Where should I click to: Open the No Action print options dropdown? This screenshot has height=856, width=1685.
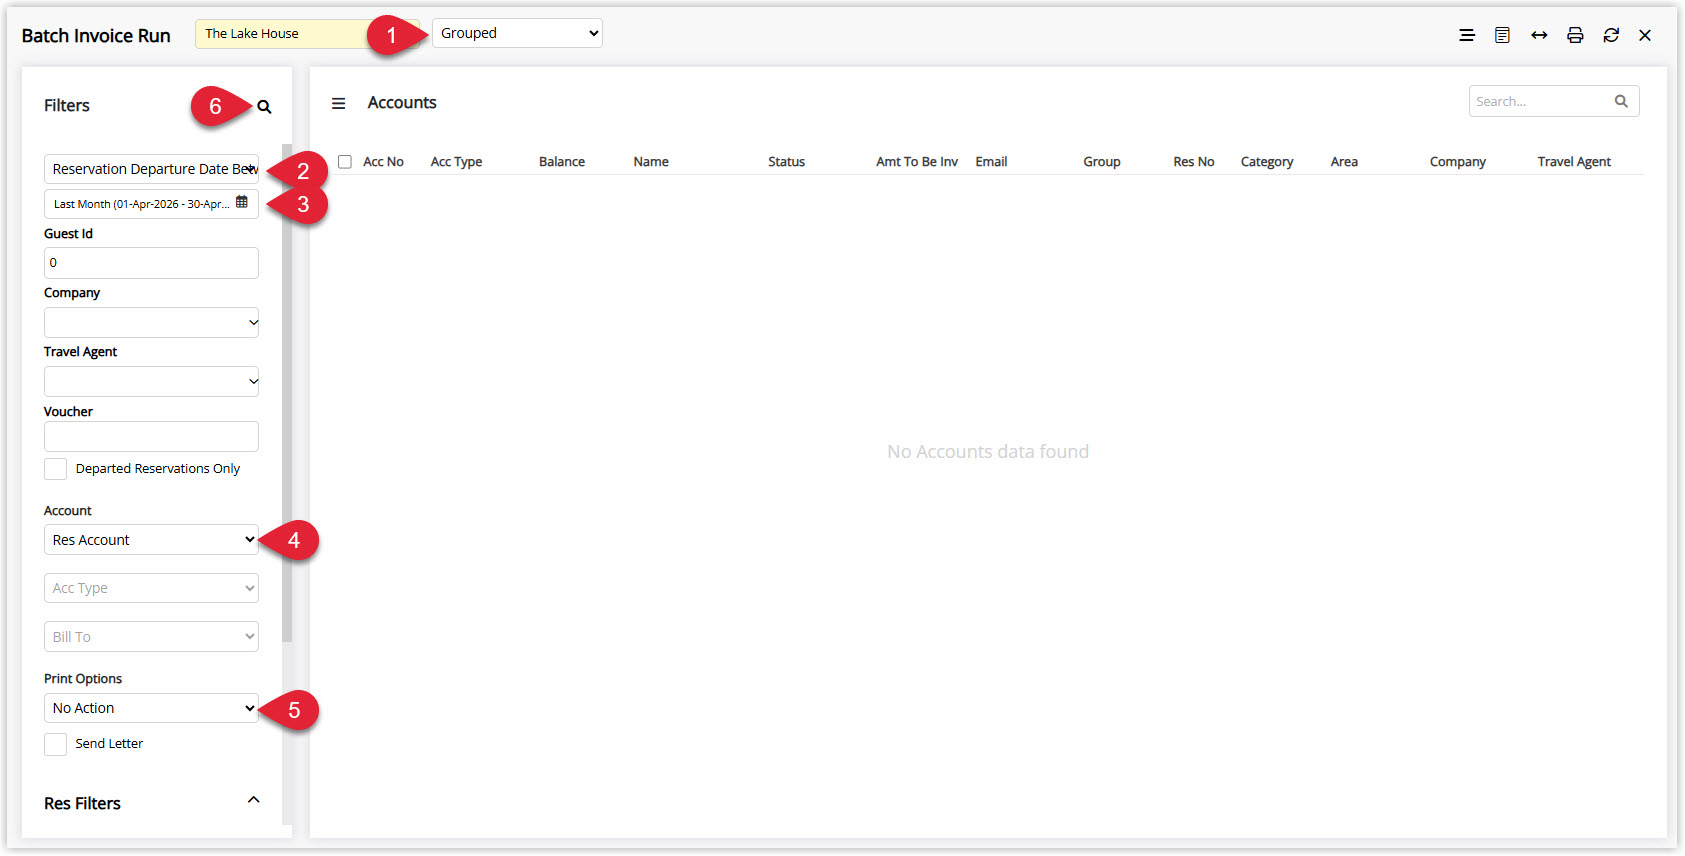coord(151,708)
